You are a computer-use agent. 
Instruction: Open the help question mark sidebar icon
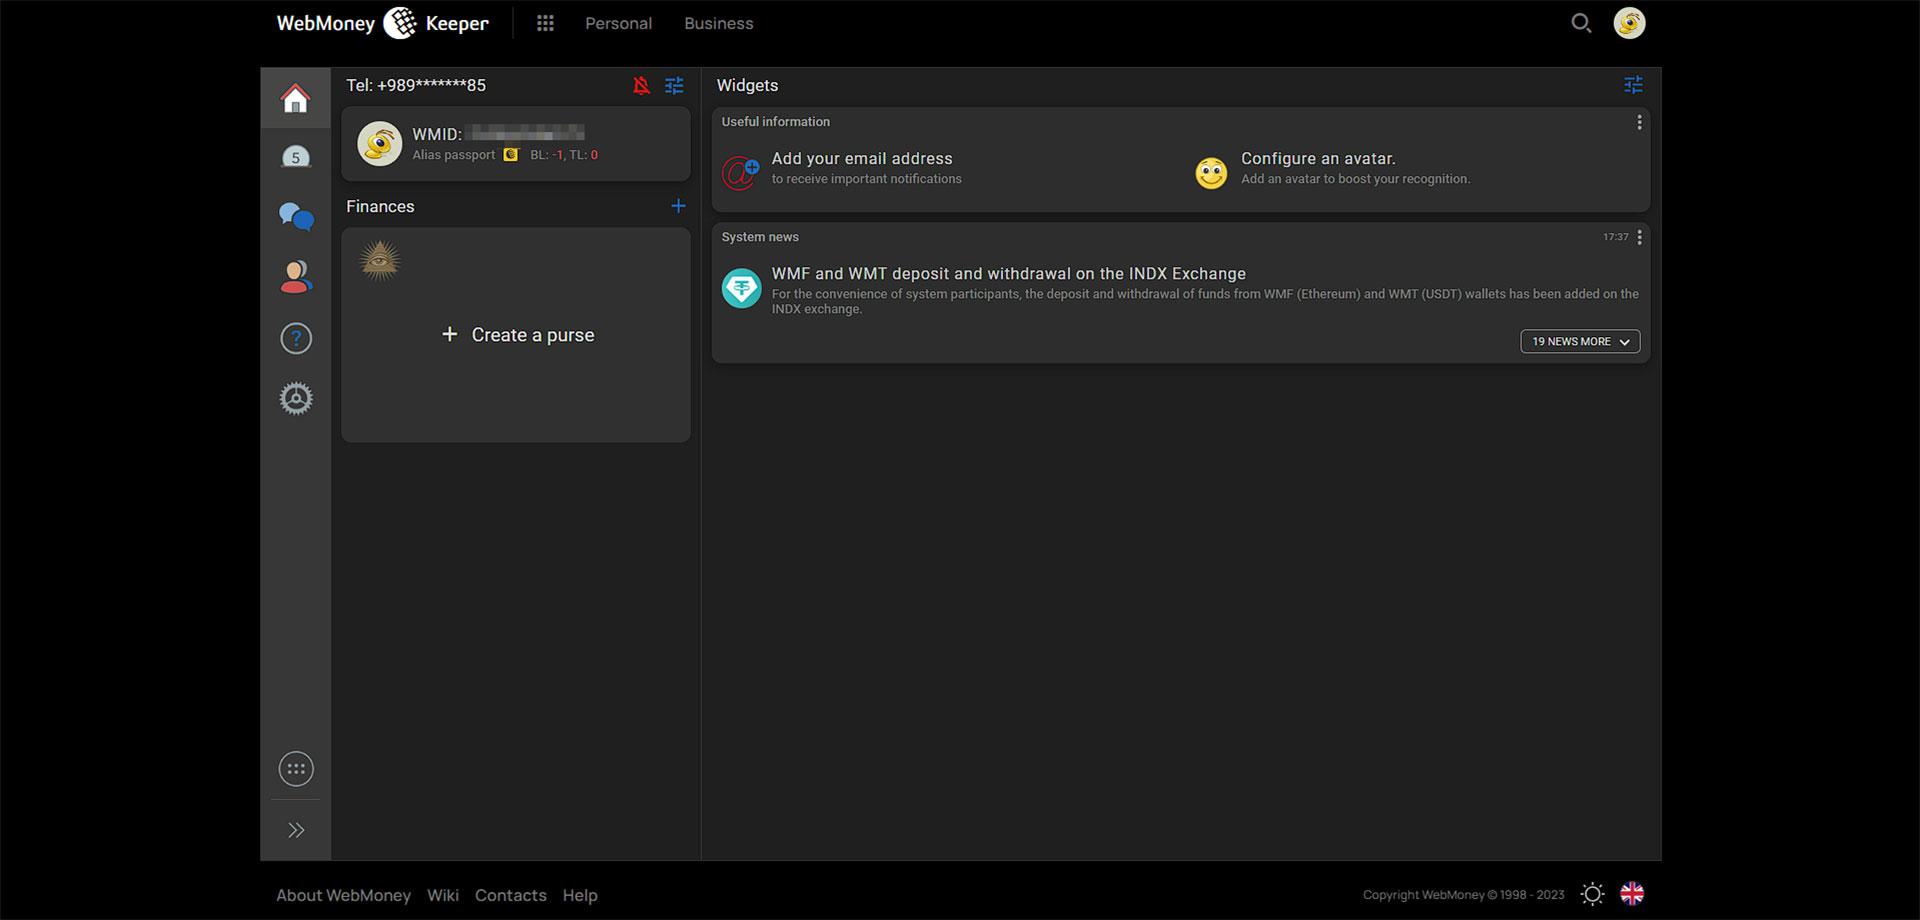coord(296,338)
